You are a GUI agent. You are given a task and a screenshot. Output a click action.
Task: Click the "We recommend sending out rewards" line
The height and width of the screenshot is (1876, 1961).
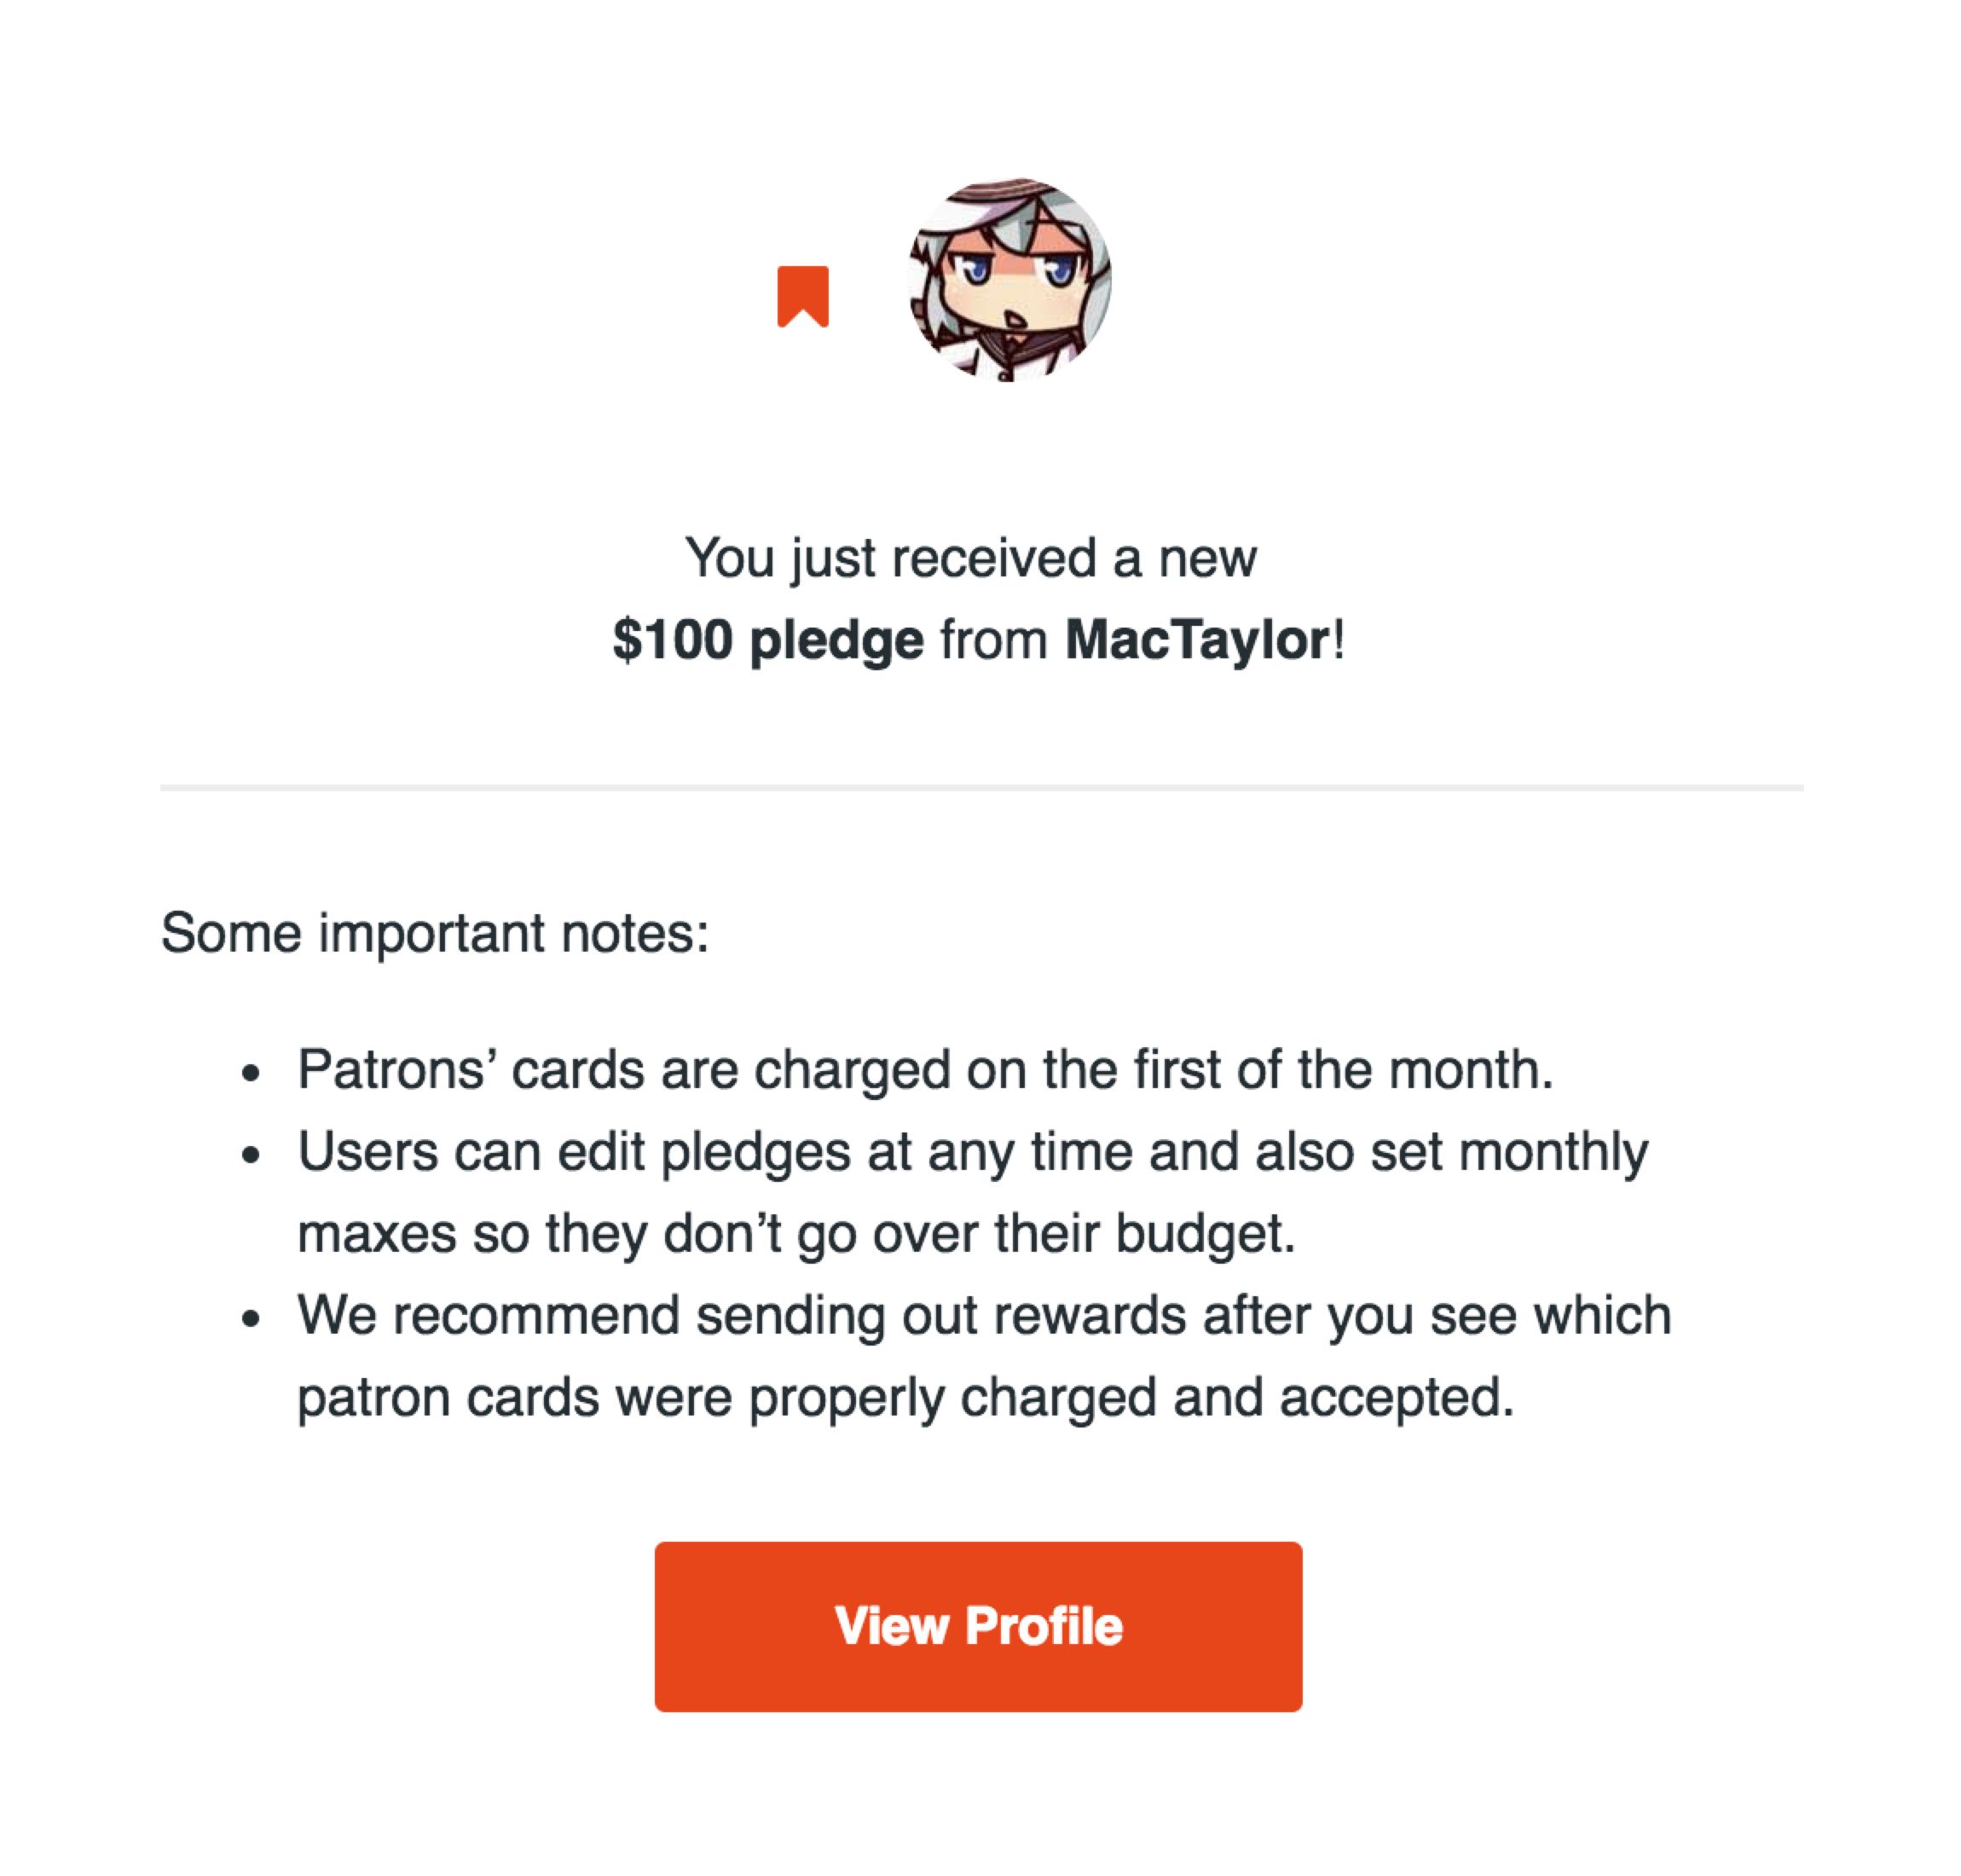click(x=984, y=1315)
